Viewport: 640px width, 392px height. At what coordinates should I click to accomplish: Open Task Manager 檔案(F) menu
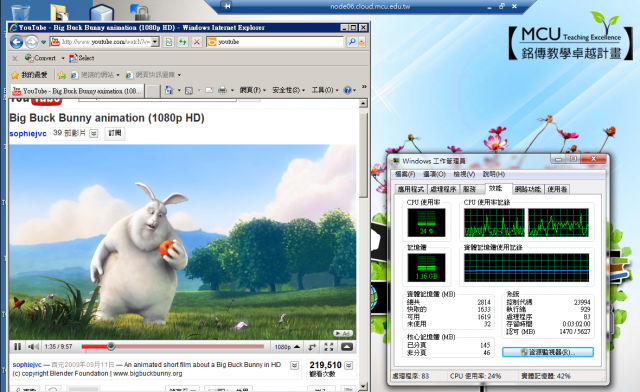[405, 174]
